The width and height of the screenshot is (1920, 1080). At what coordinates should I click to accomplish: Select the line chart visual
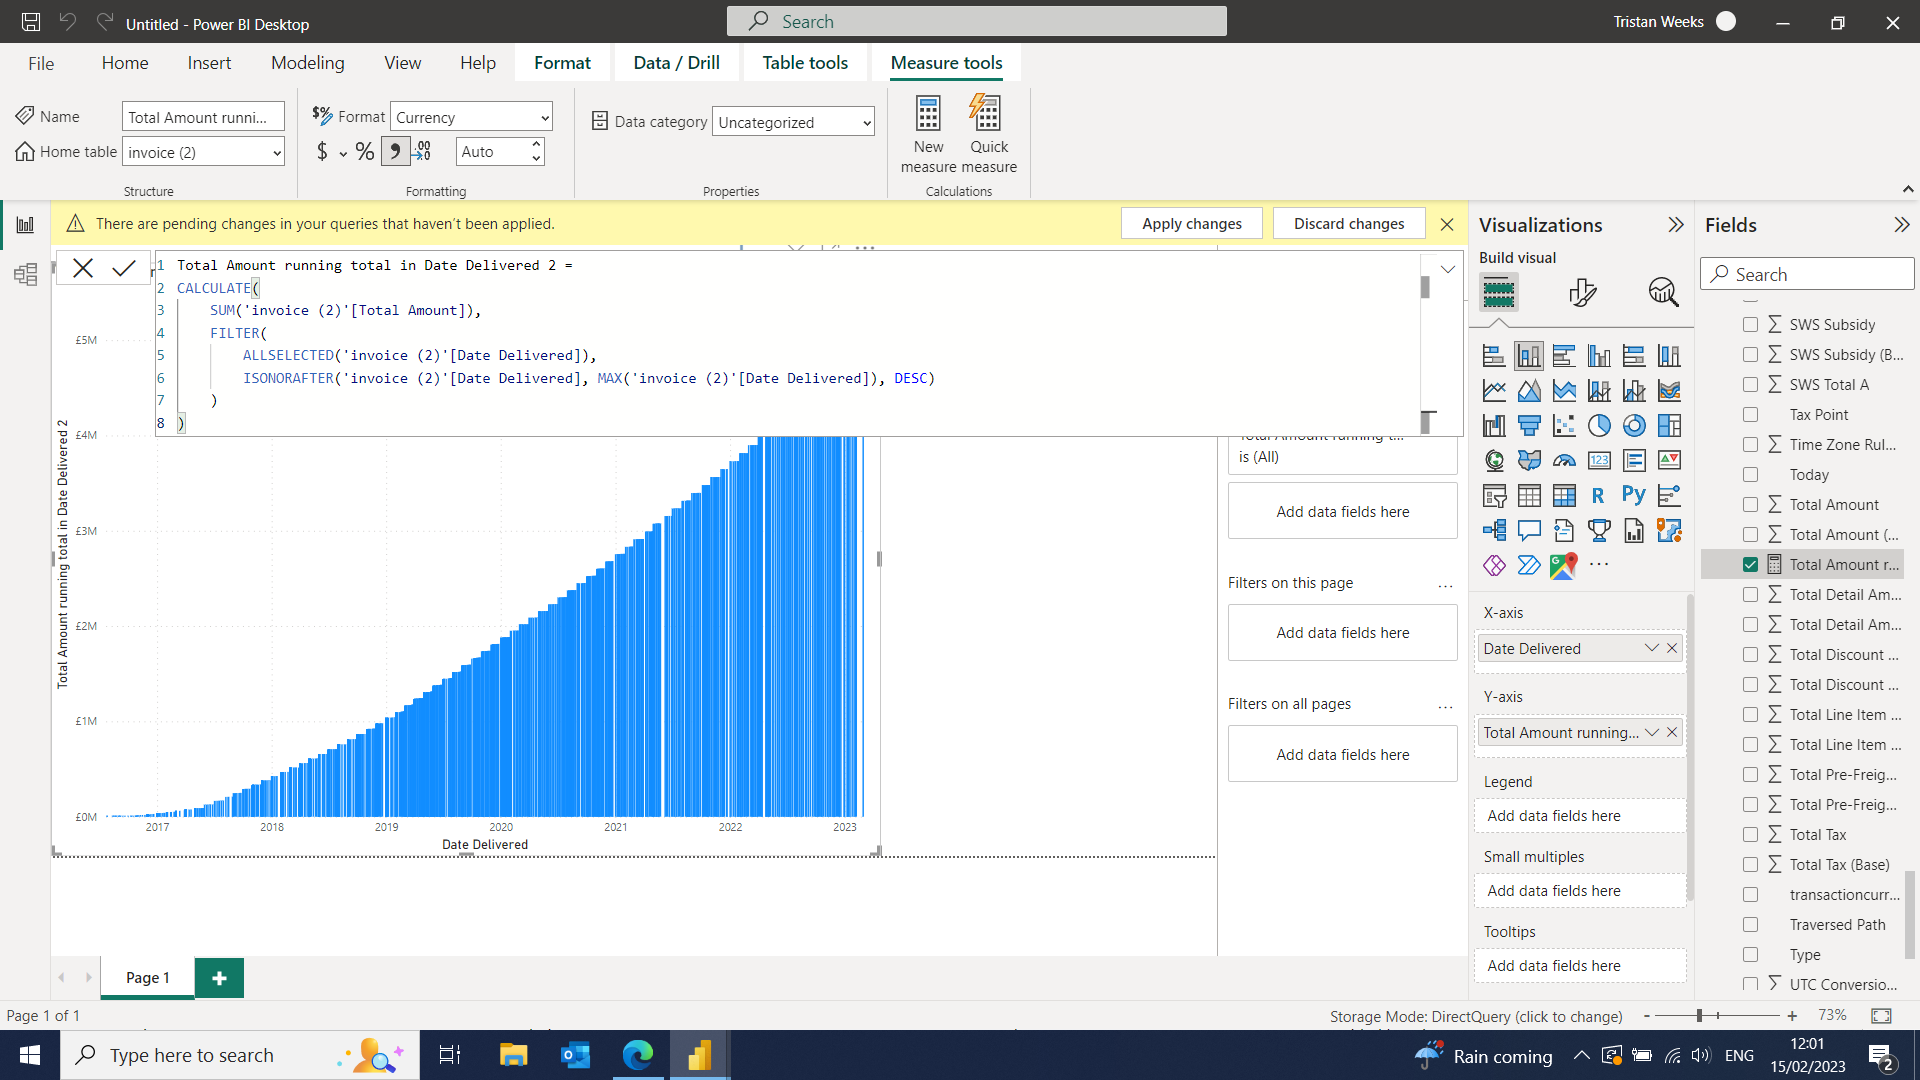click(x=1494, y=391)
